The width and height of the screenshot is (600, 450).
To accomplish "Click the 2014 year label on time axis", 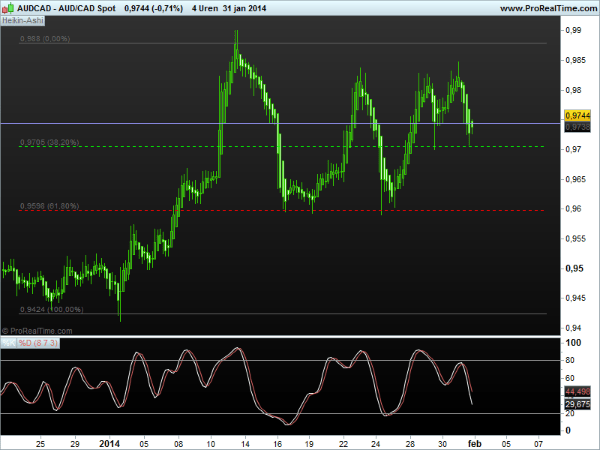I will (109, 444).
